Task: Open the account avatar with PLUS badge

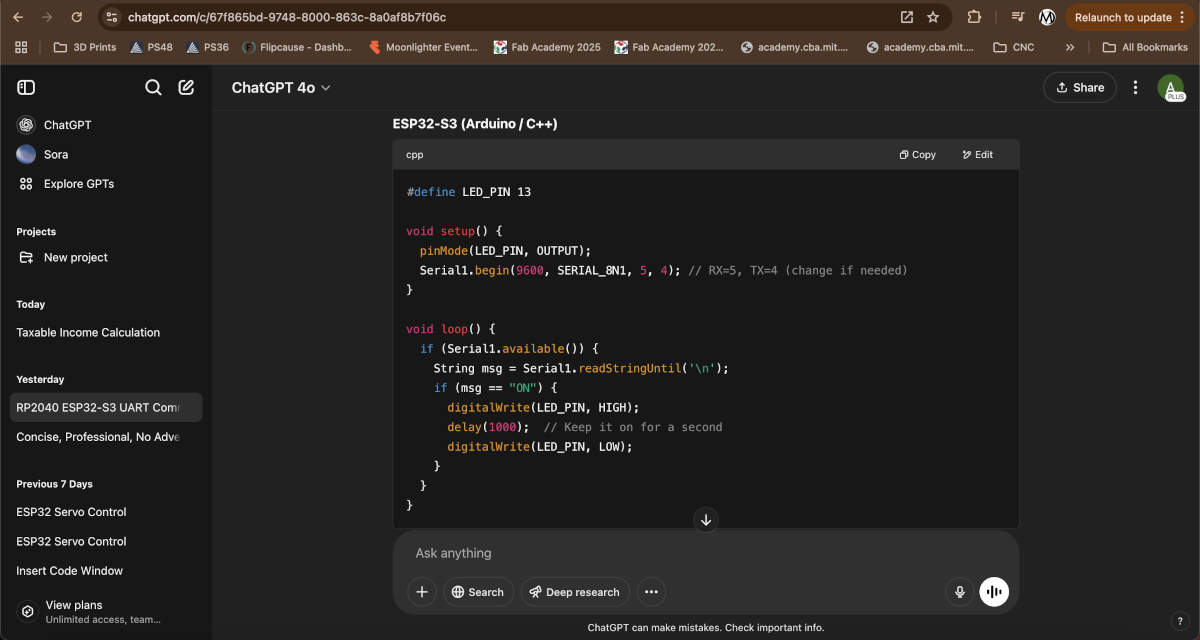Action: 1171,88
